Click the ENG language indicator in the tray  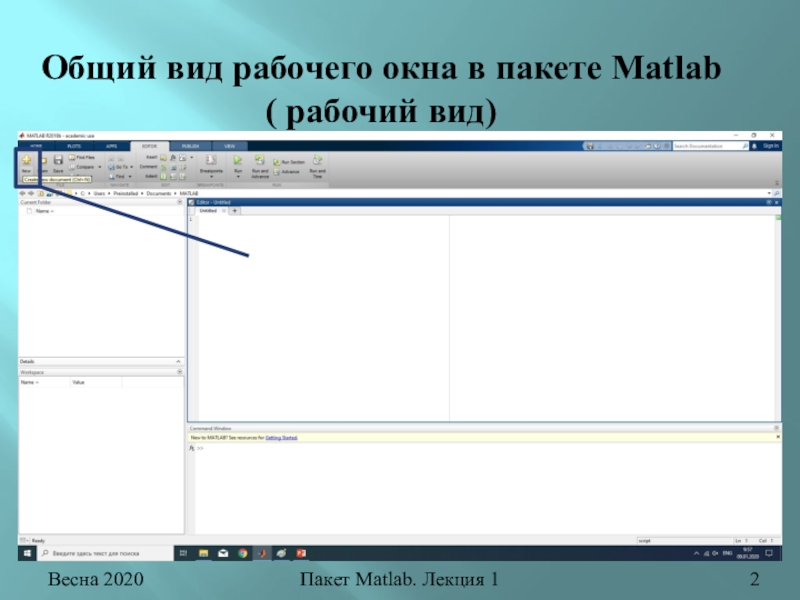(727, 553)
